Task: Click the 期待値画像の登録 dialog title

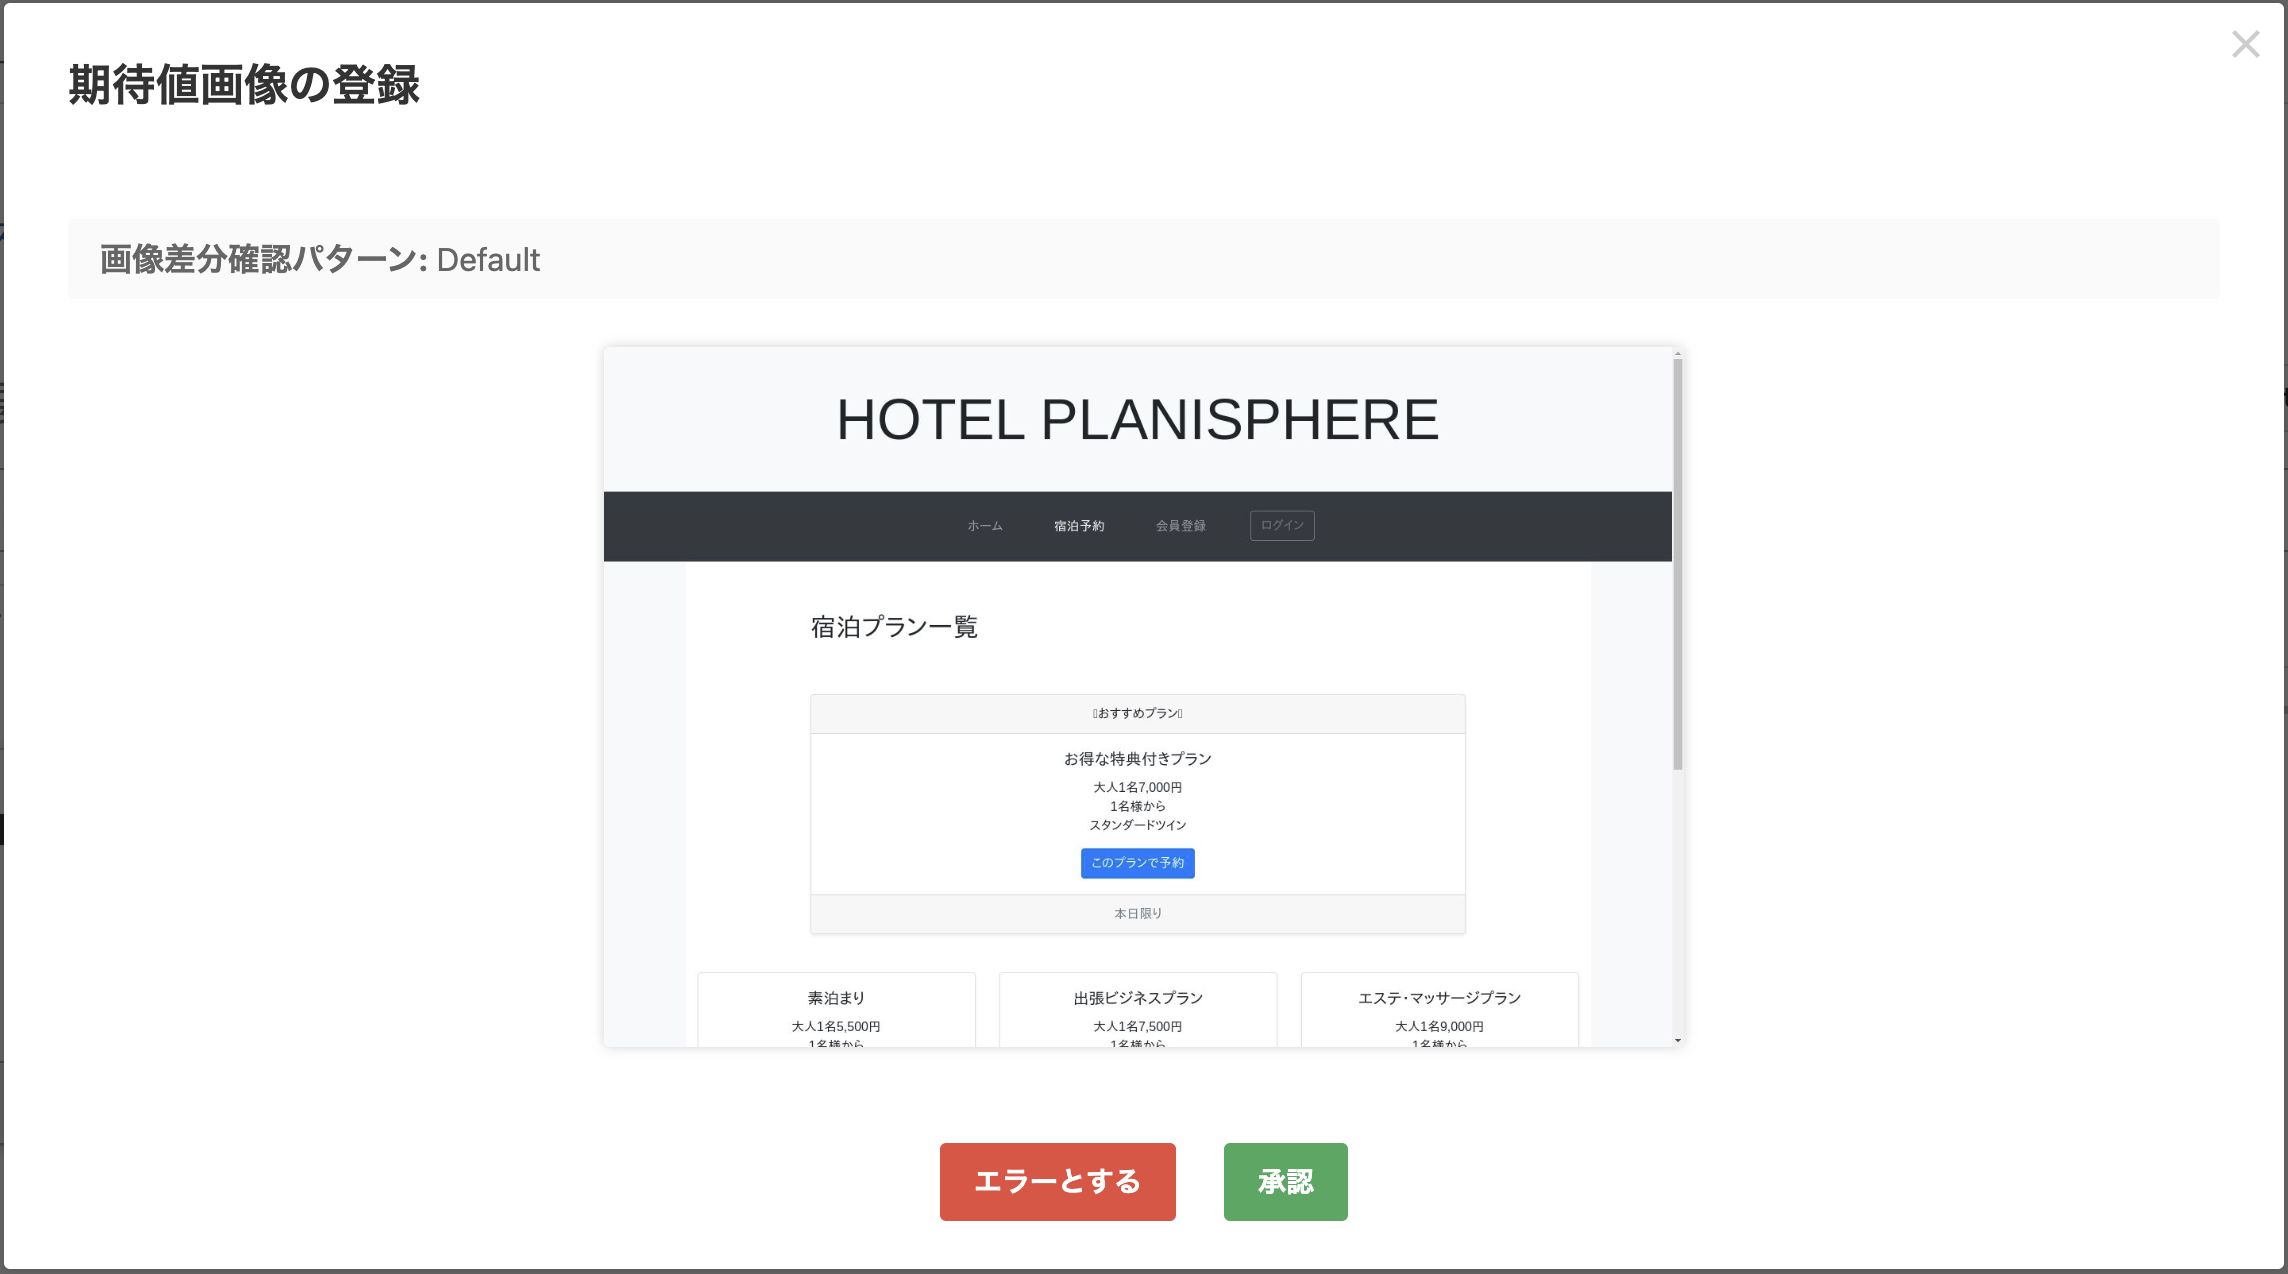Action: [x=244, y=85]
